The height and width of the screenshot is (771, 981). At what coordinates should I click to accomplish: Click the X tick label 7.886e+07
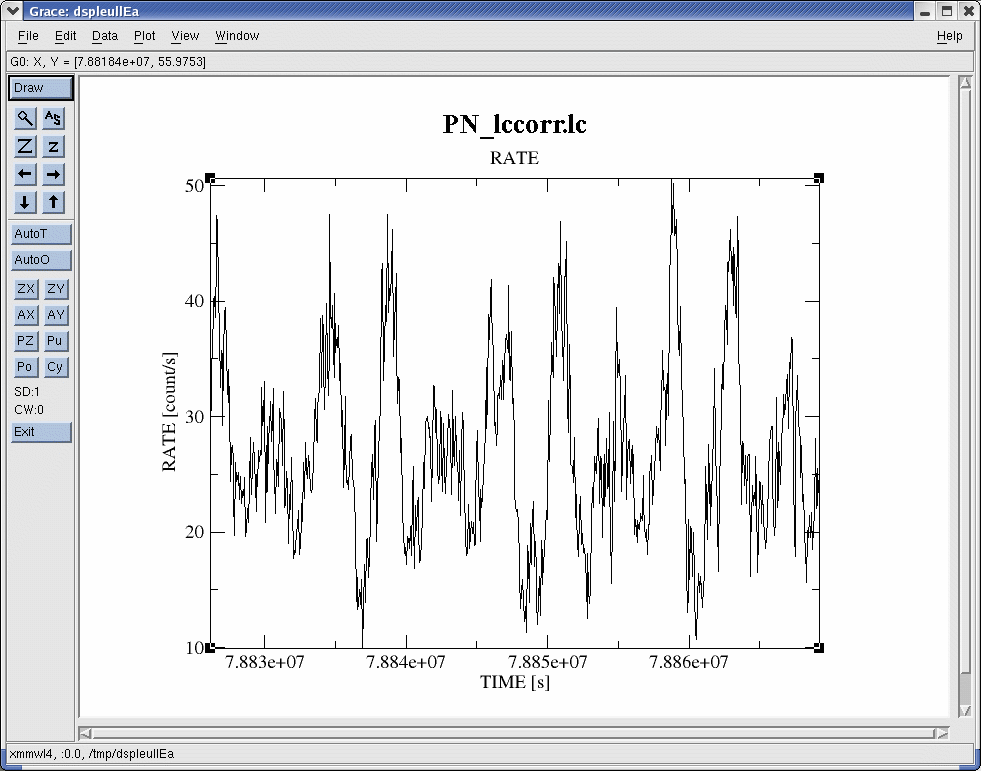689,661
